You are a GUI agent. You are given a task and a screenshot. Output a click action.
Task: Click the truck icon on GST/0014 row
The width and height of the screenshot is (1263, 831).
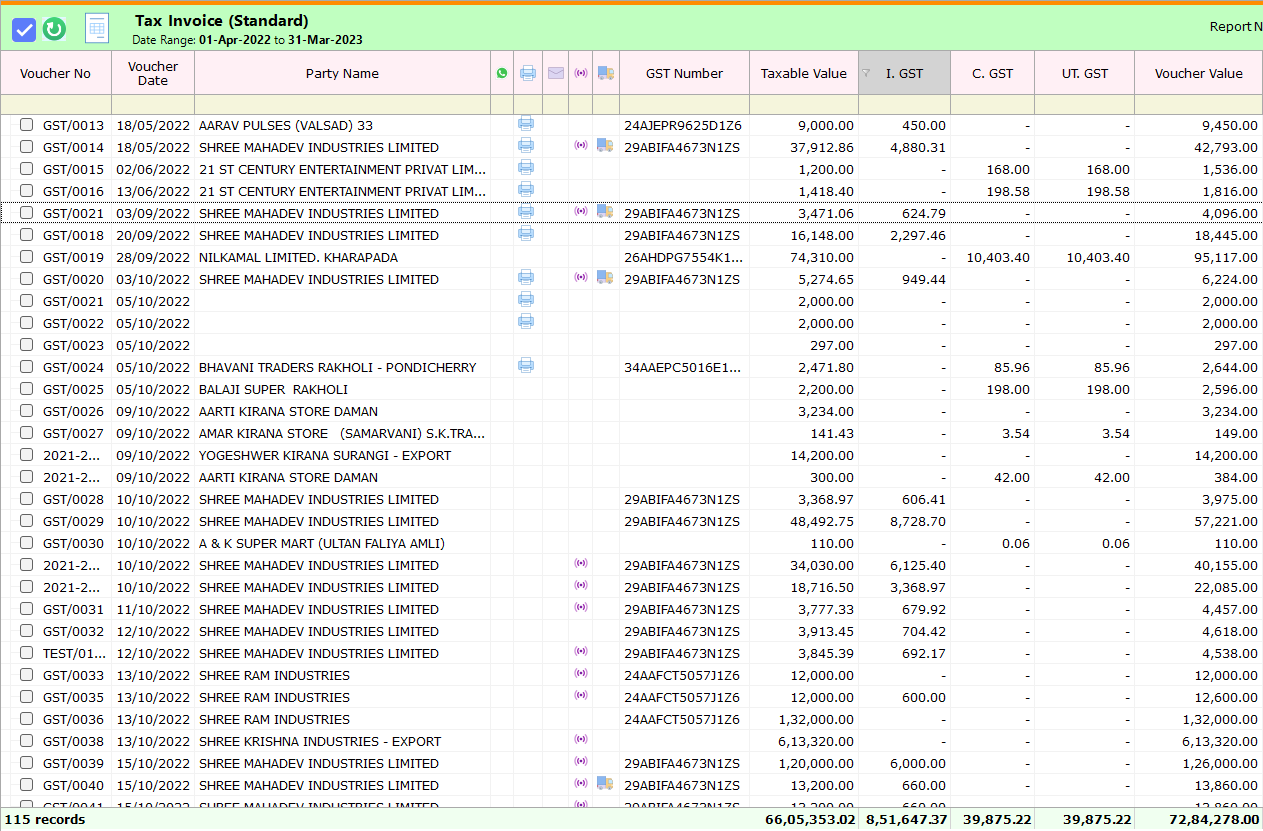click(x=605, y=145)
